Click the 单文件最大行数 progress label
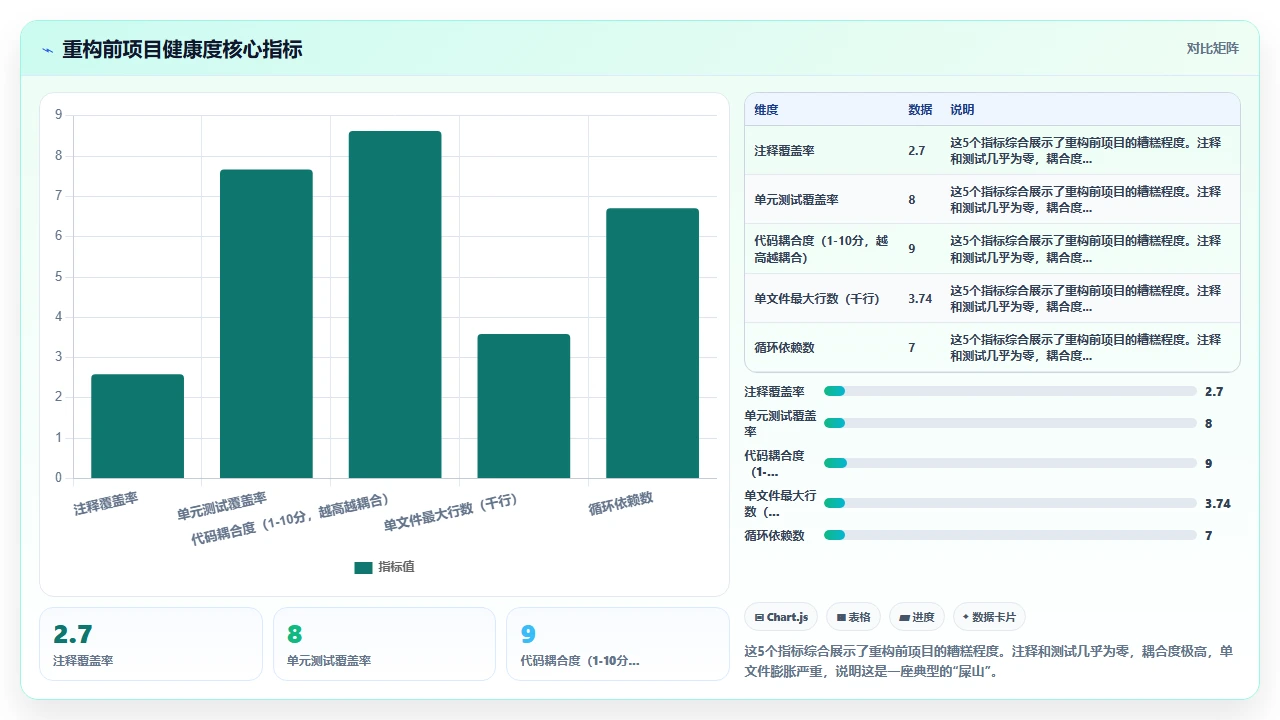This screenshot has height=720, width=1280. click(780, 503)
